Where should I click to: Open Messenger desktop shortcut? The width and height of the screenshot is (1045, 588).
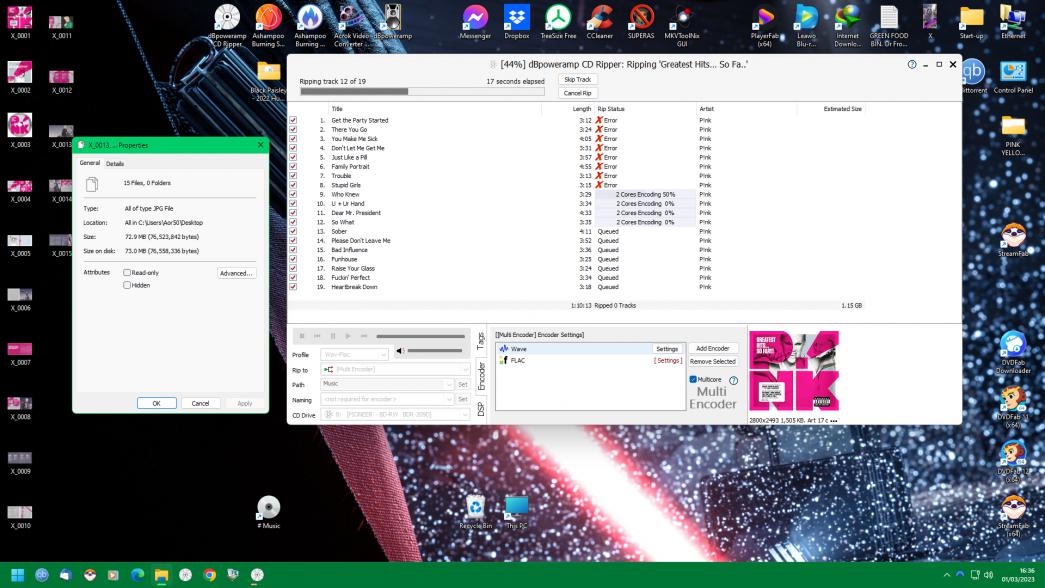pyautogui.click(x=475, y=19)
